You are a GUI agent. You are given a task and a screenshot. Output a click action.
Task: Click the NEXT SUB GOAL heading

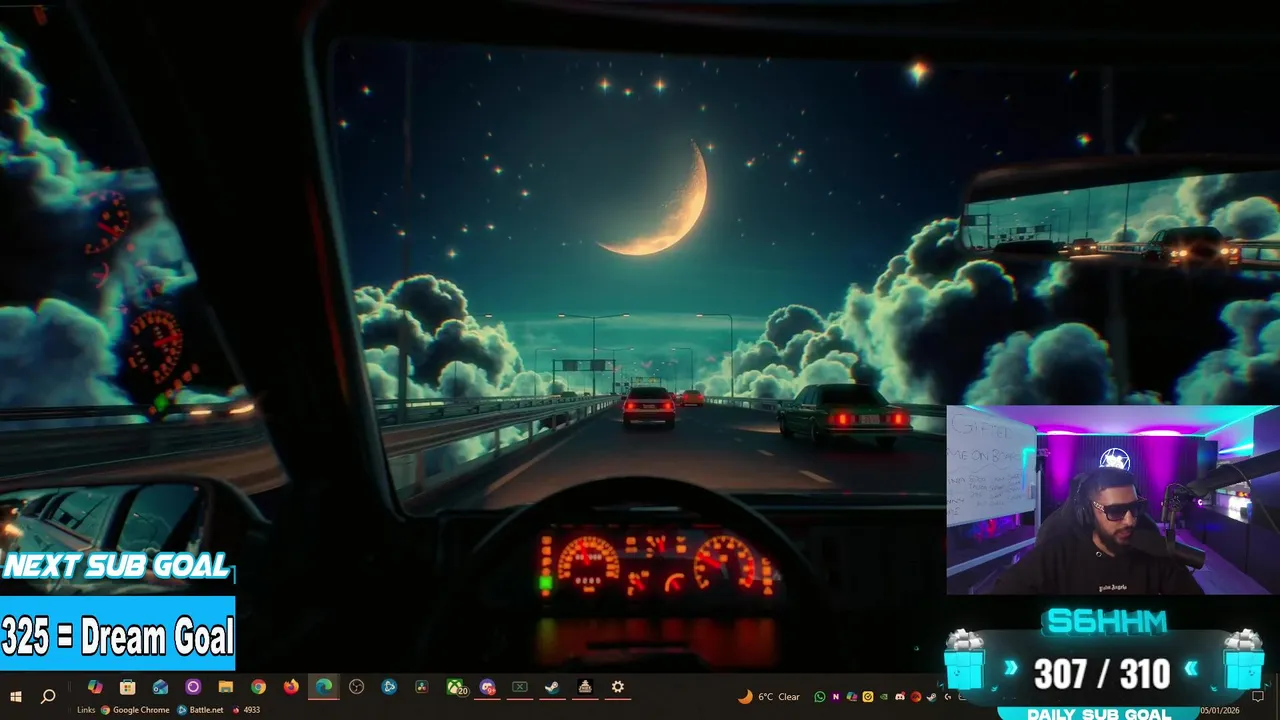click(x=116, y=566)
